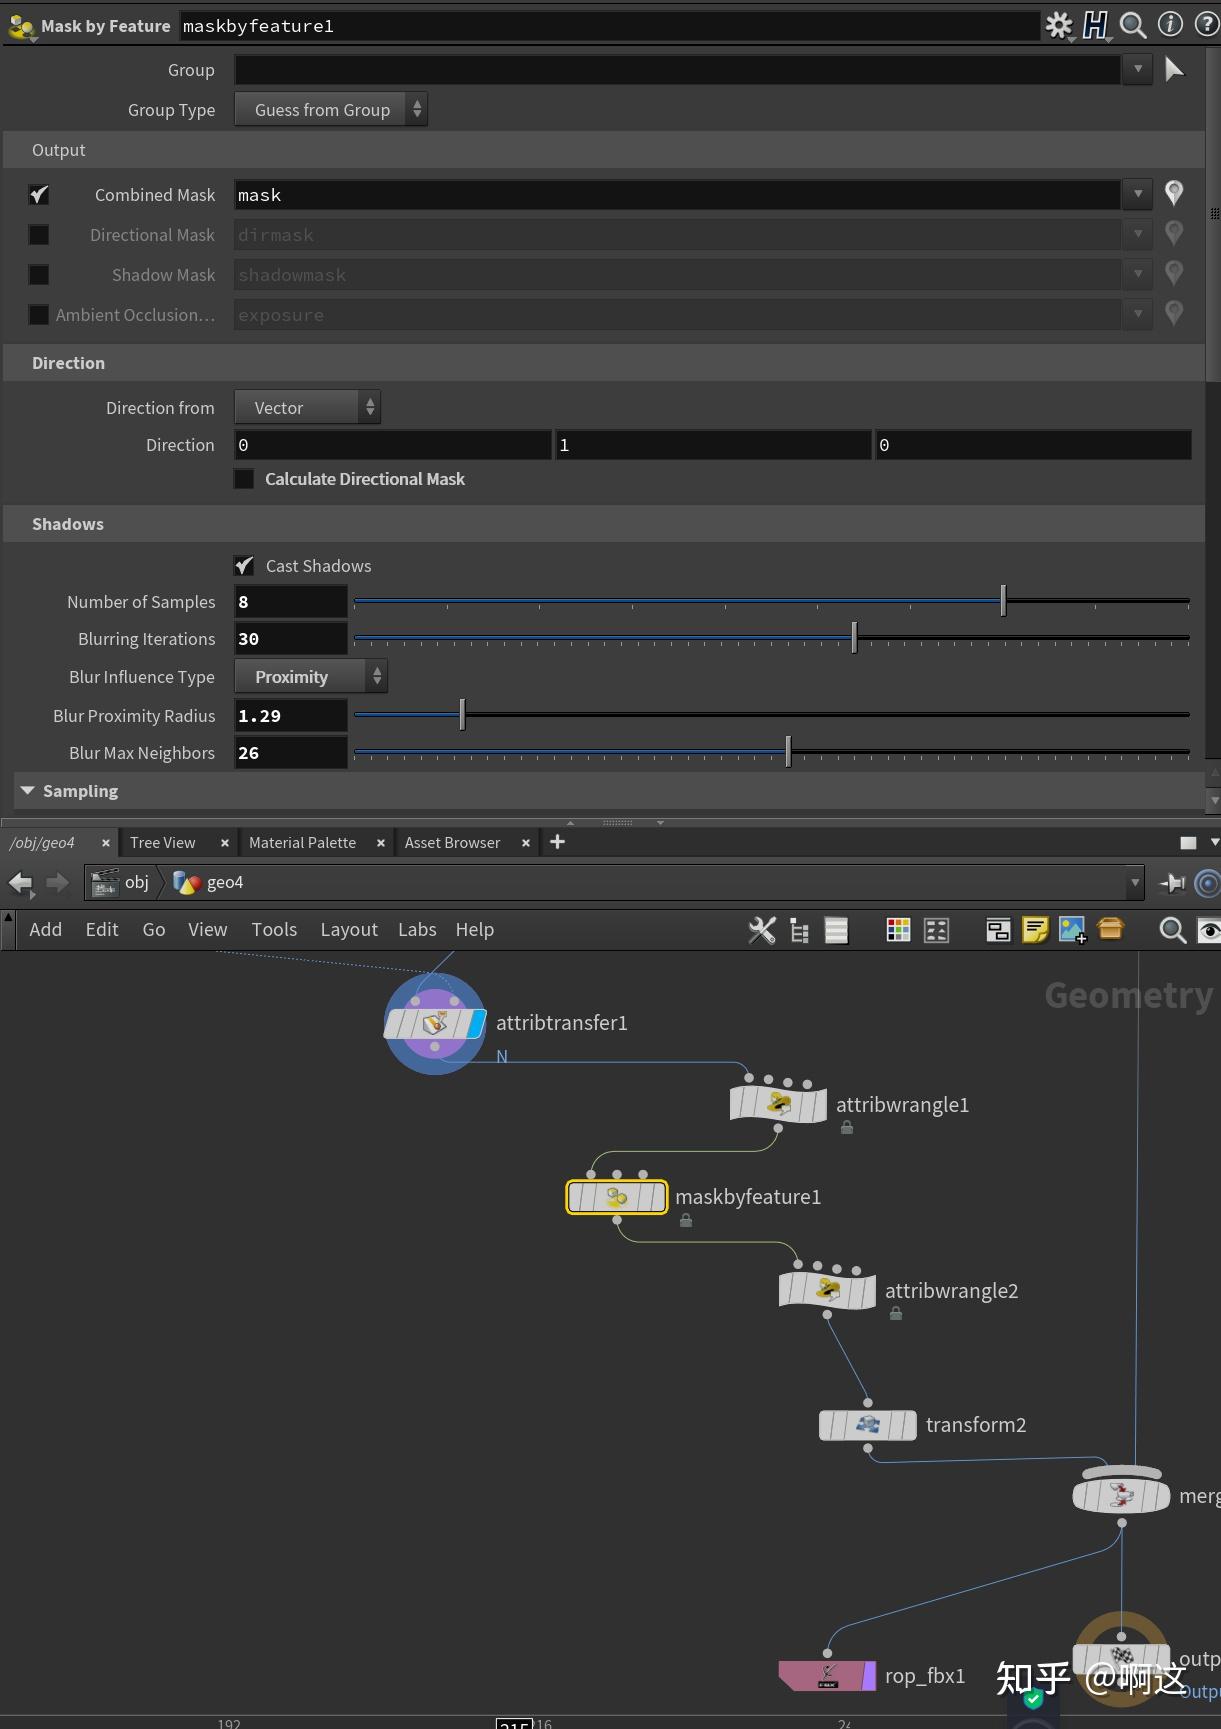Switch to Asset Browser tab
Screen dimensions: 1221x1729
452,843
